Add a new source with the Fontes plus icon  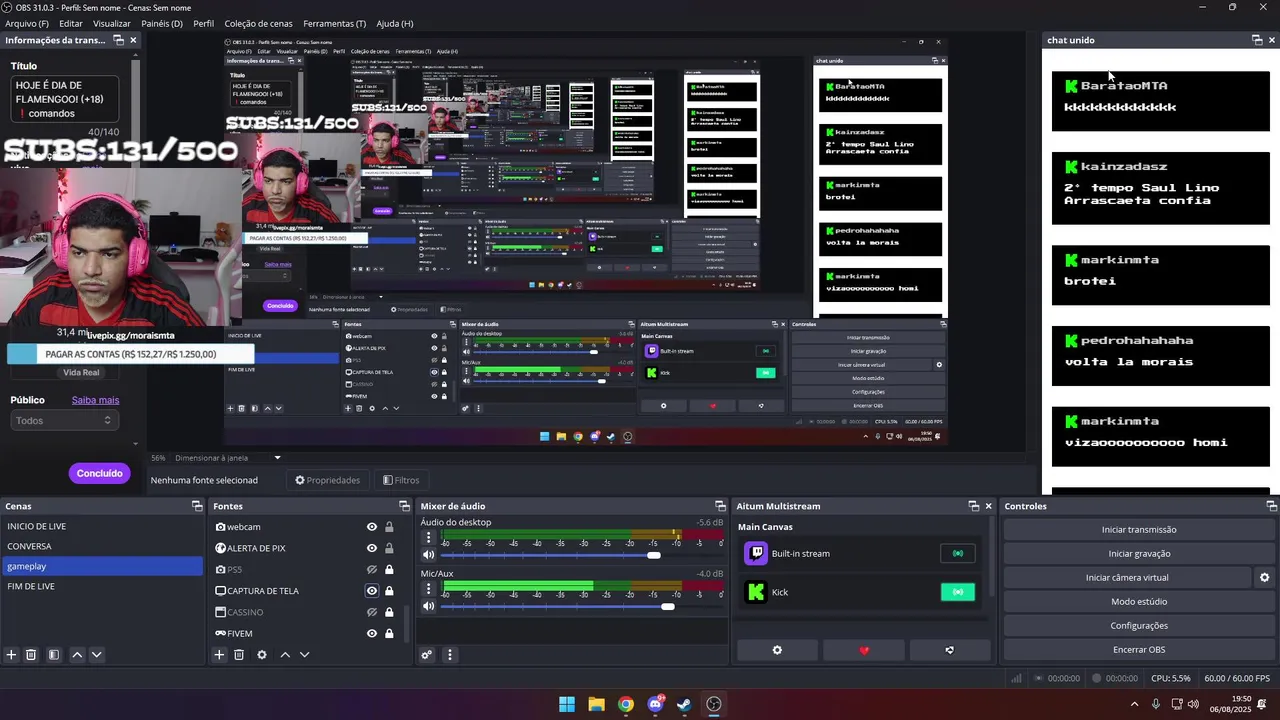219,655
